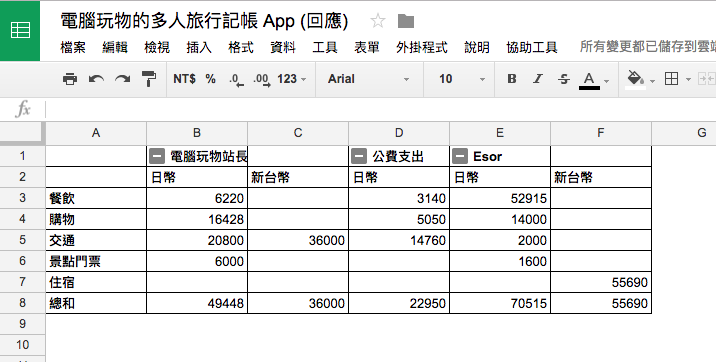This screenshot has height=362, width=716.
Task: Select cell with value 22950
Action: (x=399, y=303)
